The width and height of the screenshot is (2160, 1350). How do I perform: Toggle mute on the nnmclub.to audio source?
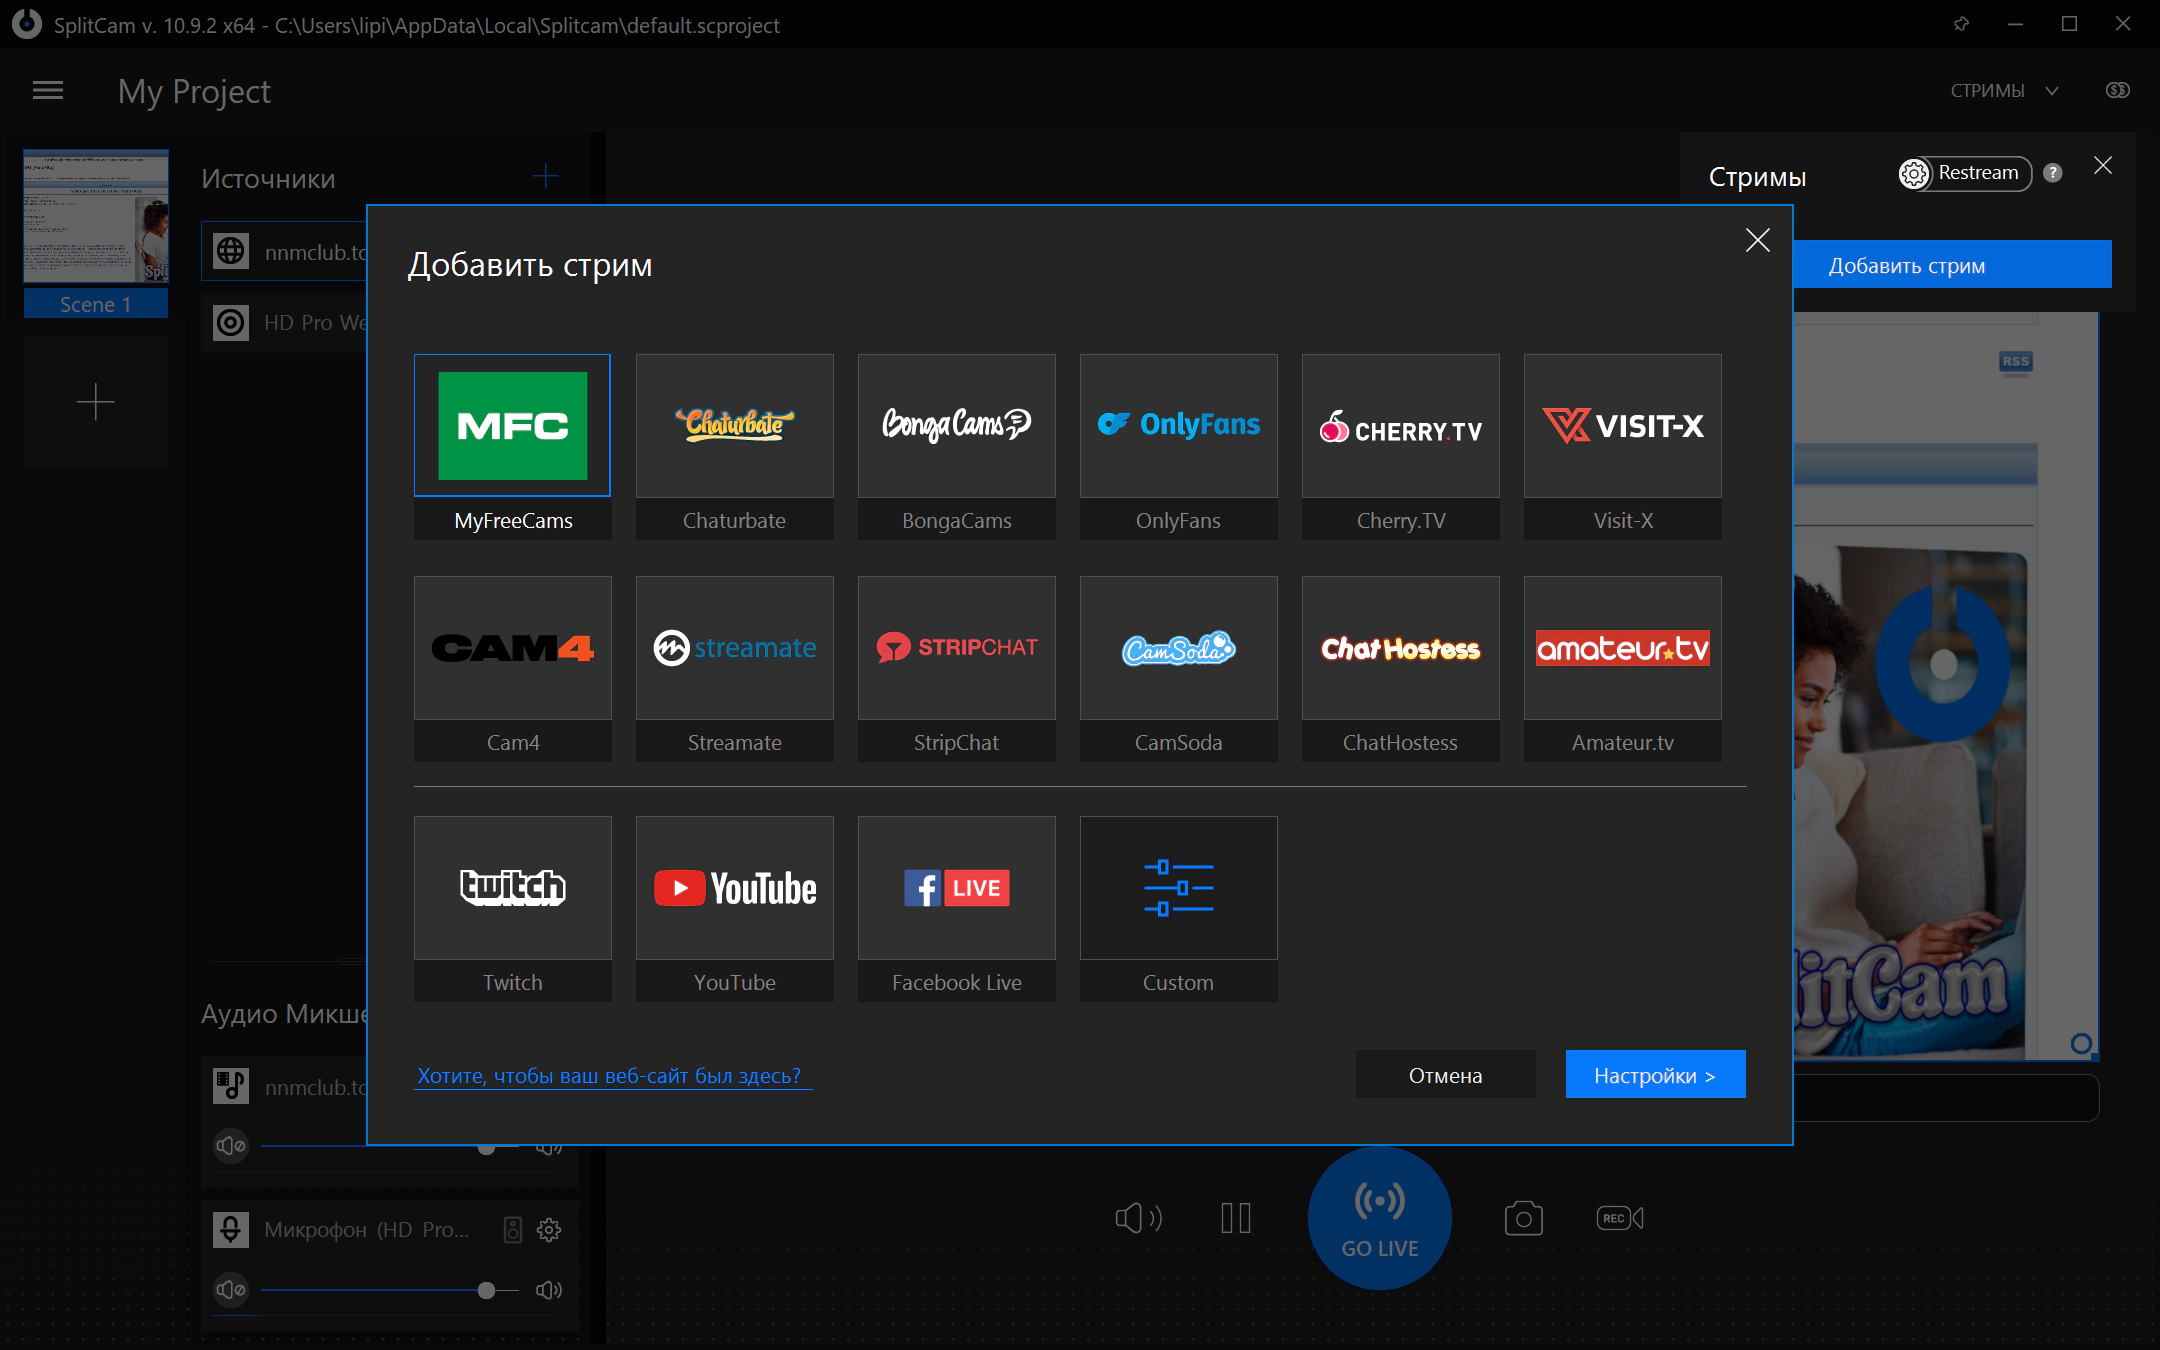231,1146
